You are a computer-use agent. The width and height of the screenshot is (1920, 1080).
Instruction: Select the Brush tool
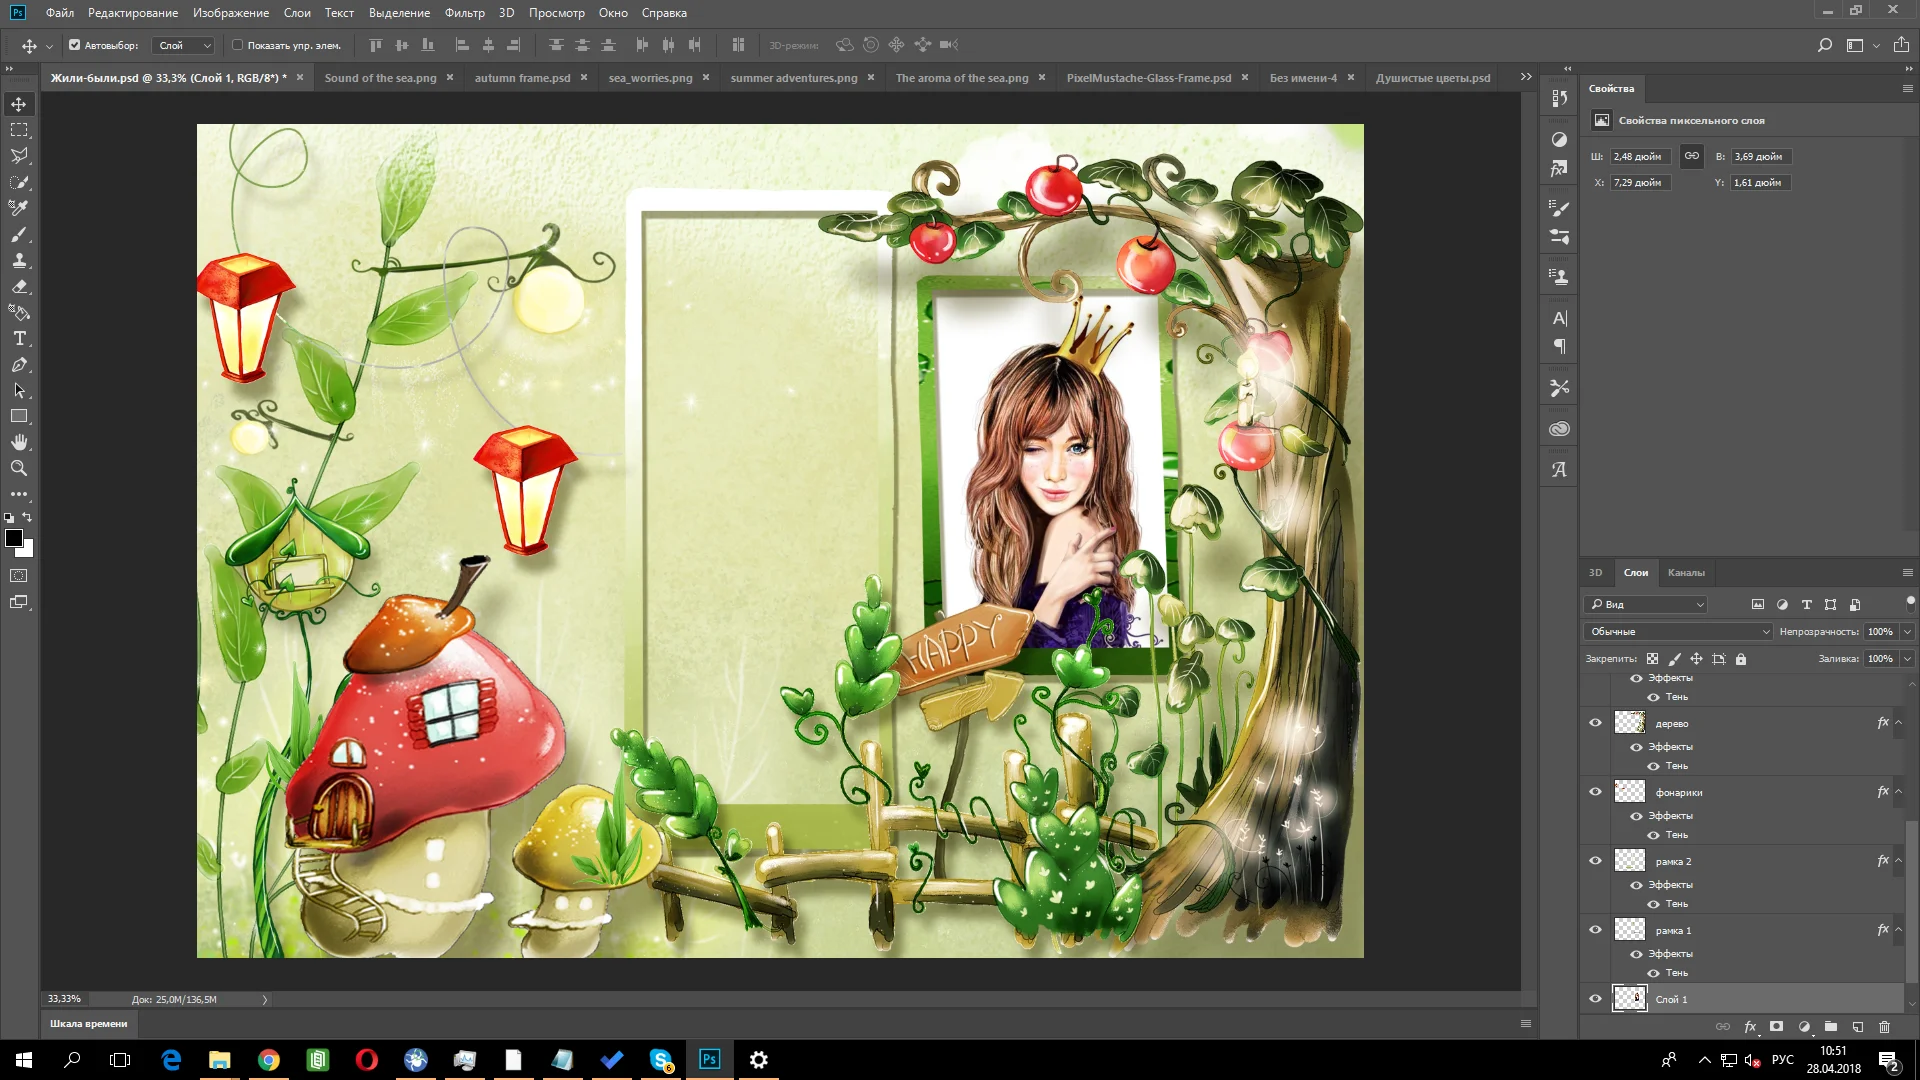[x=19, y=235]
